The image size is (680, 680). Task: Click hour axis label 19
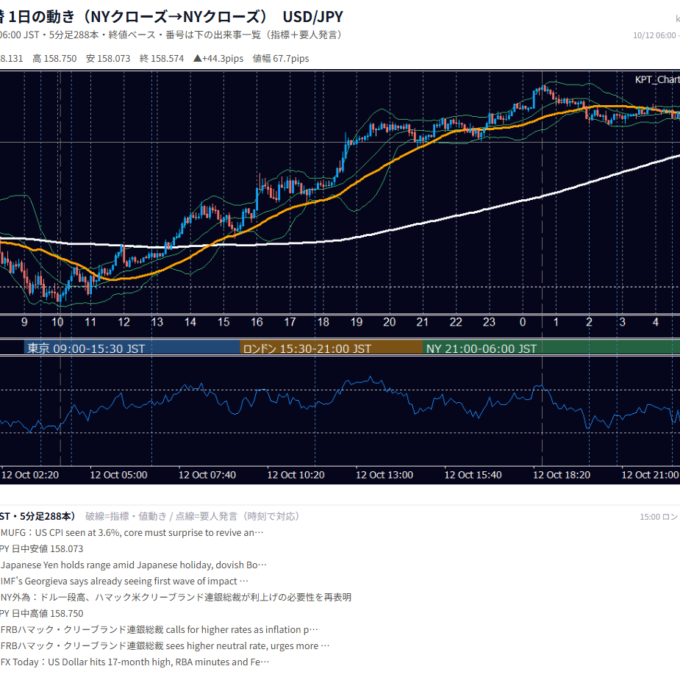[356, 322]
